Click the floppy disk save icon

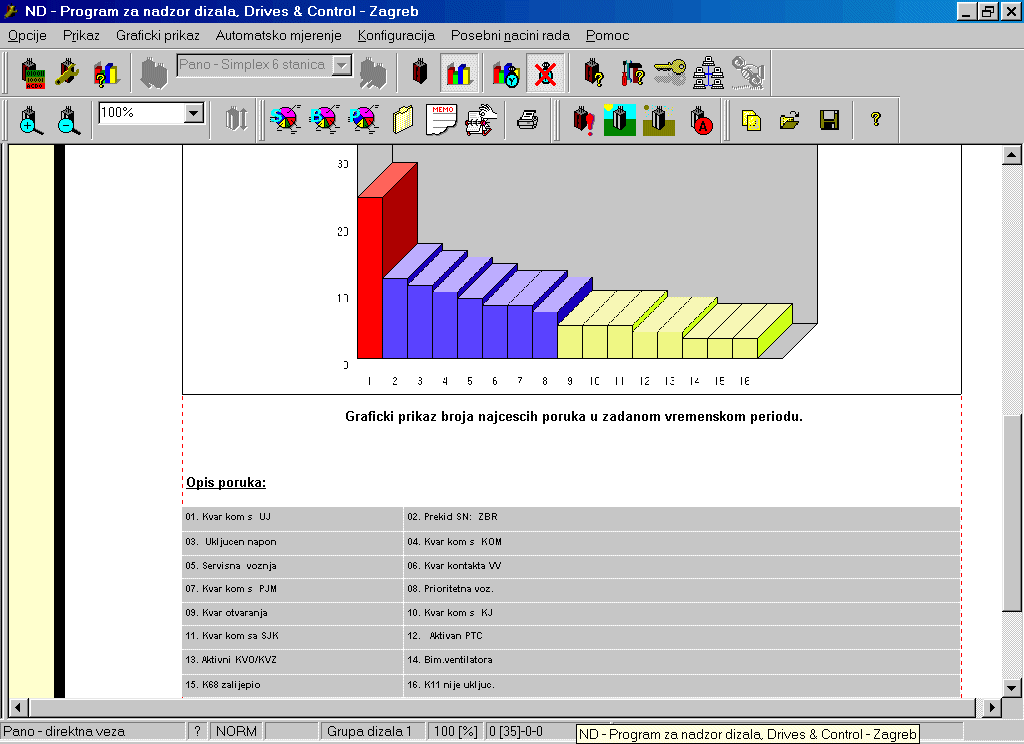pos(829,120)
